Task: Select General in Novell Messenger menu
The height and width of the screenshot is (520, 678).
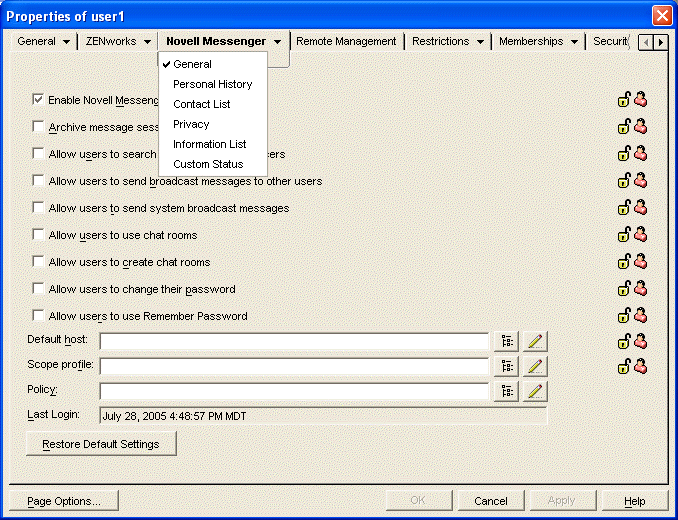Action: pyautogui.click(x=213, y=64)
